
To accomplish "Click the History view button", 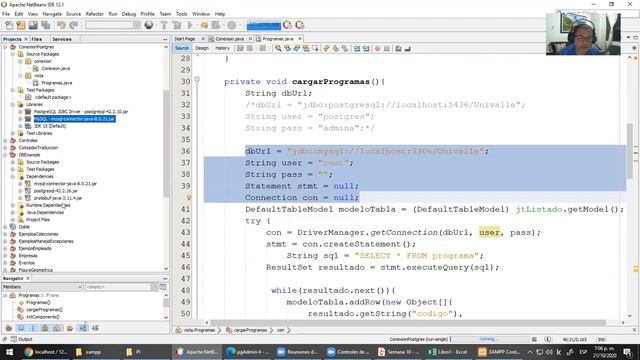I will pos(222,48).
